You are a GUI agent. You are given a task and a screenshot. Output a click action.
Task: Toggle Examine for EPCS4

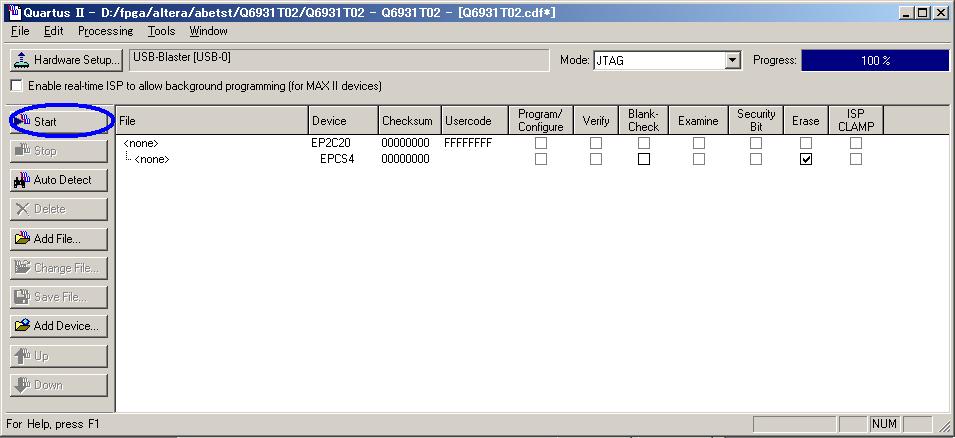(x=699, y=159)
